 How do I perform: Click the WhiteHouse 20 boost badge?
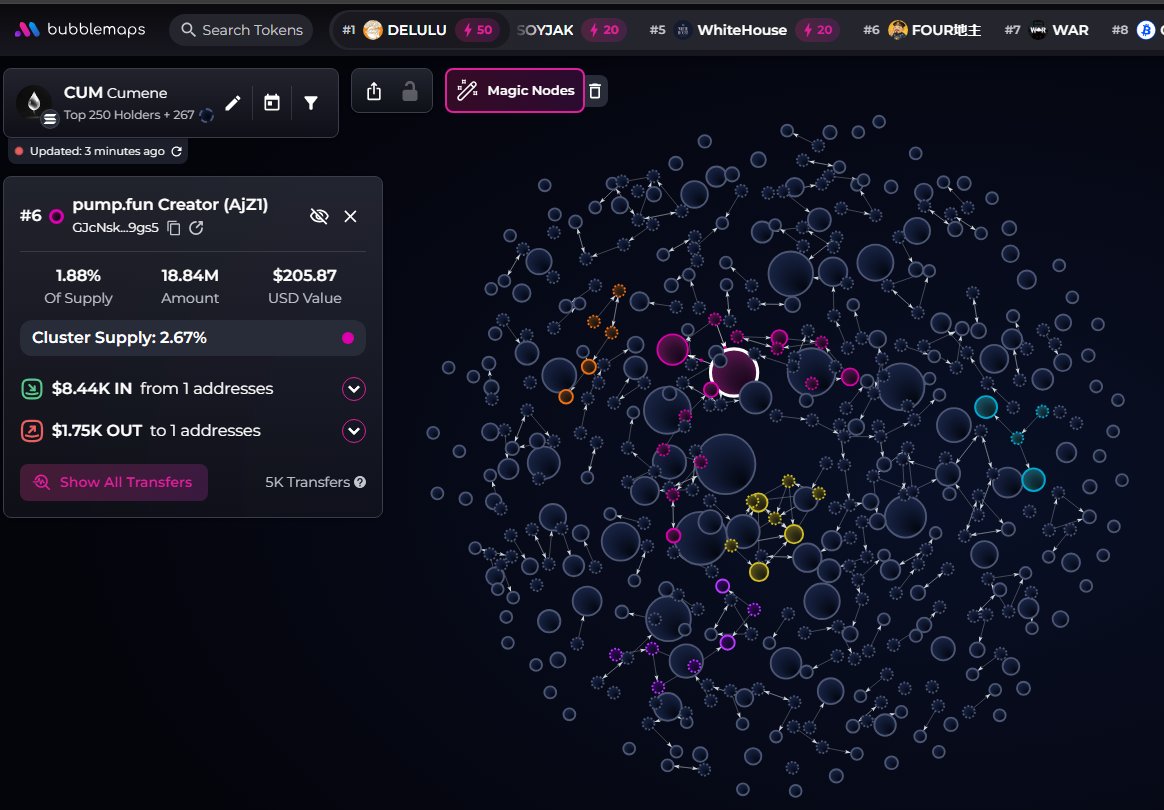pyautogui.click(x=817, y=30)
